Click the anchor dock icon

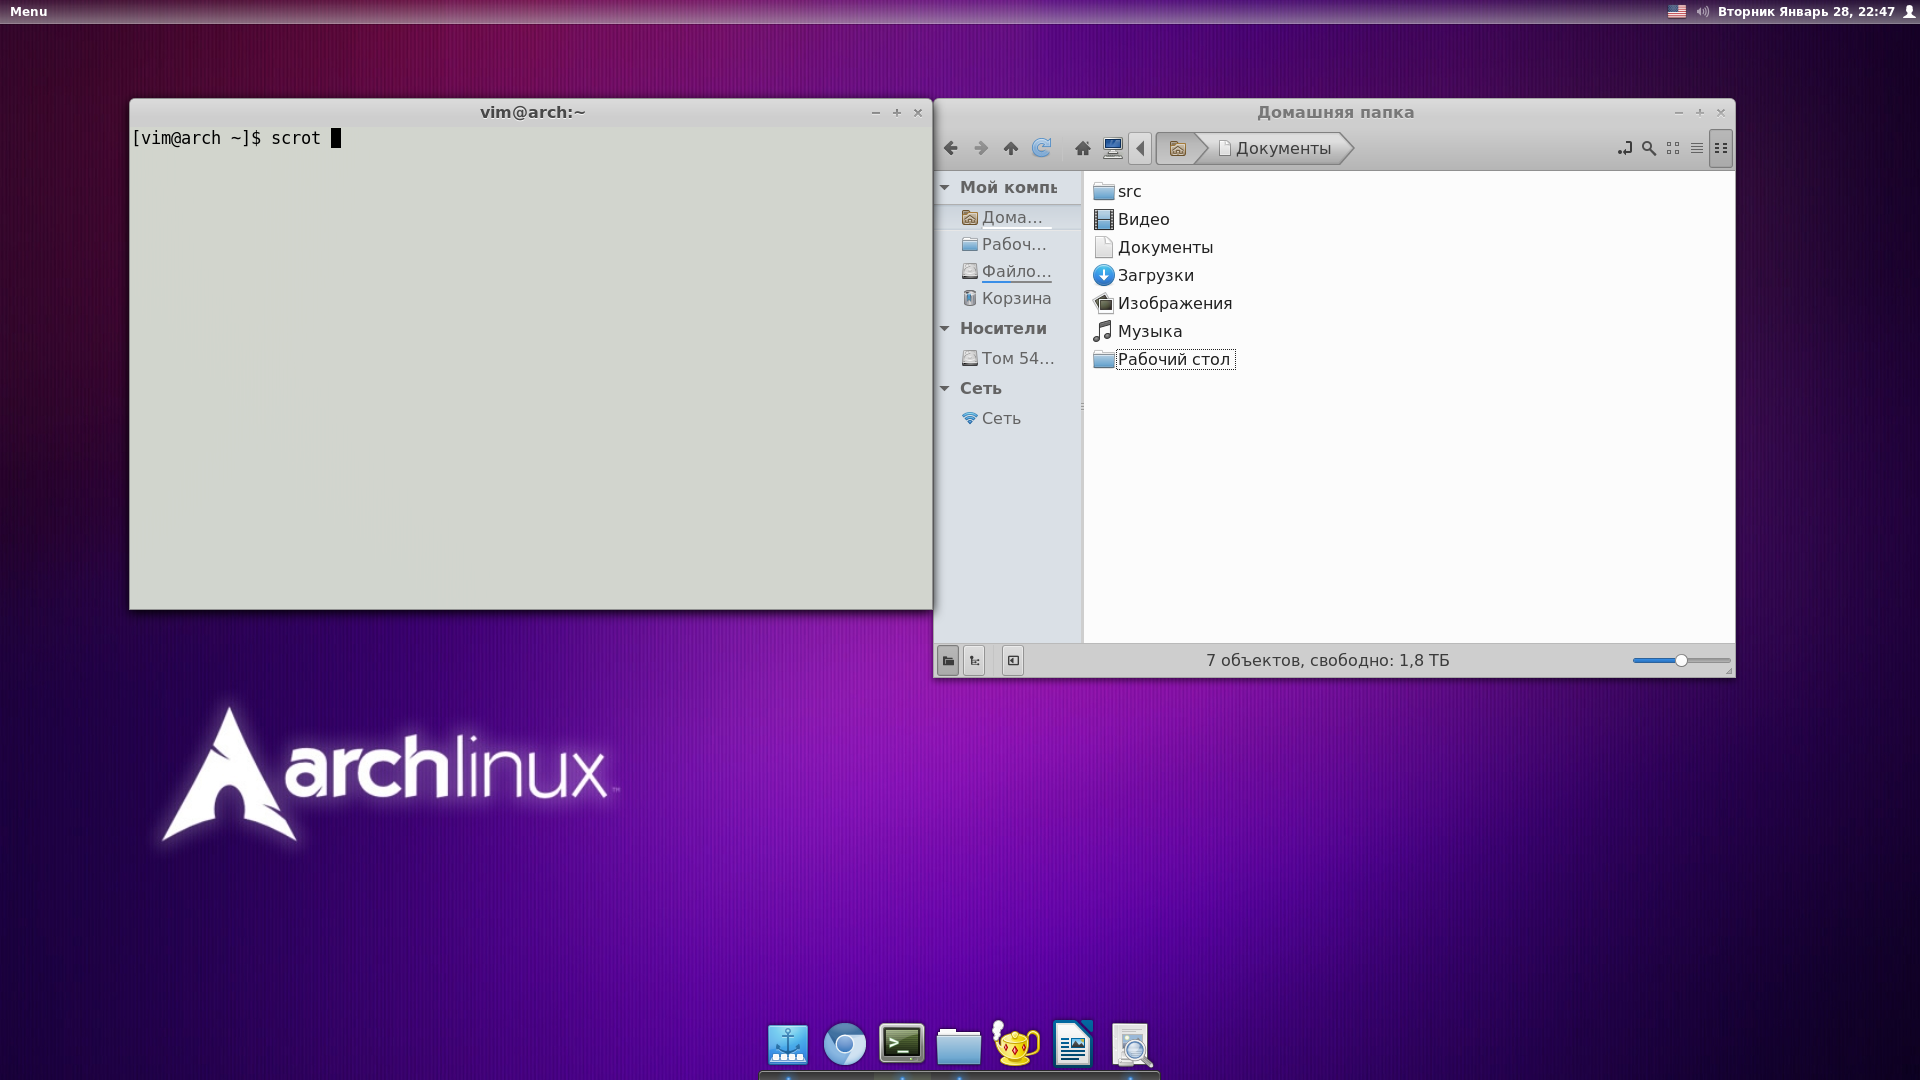coord(788,1045)
